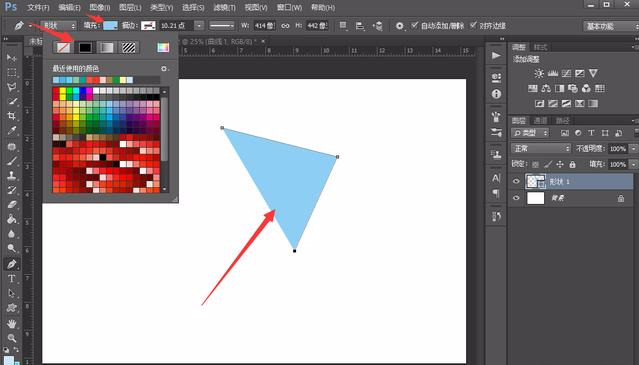The image size is (639, 365).
Task: Select the Pen tool in the toolbox
Action: 11,264
